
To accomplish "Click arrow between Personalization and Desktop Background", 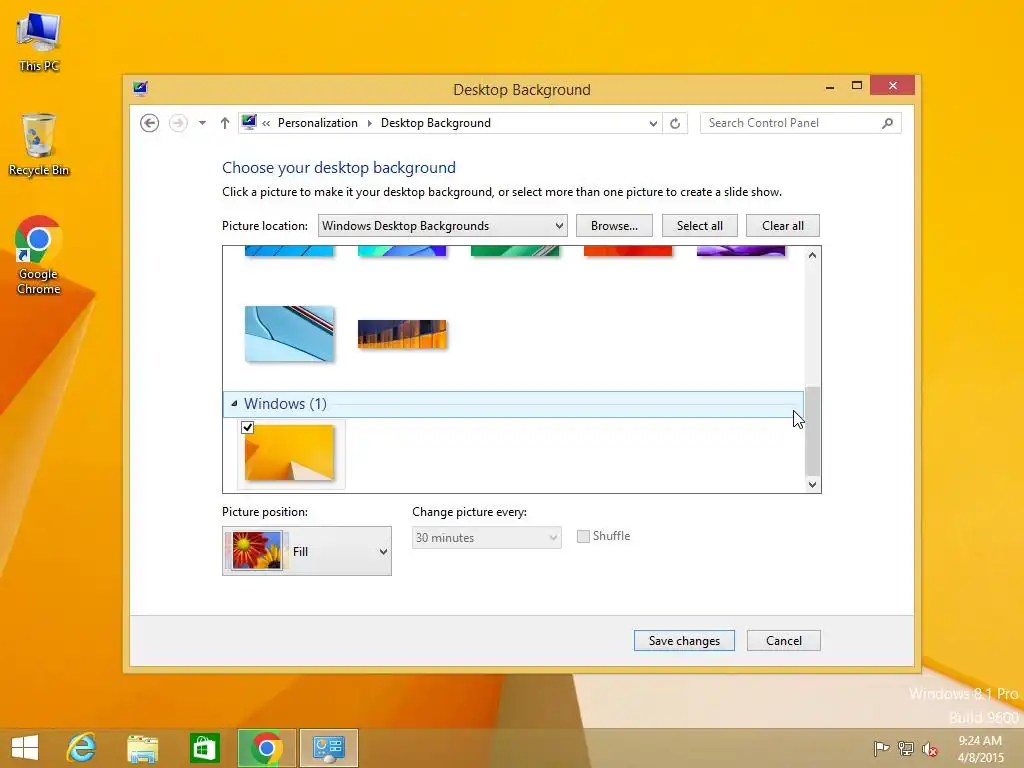I will pos(370,123).
